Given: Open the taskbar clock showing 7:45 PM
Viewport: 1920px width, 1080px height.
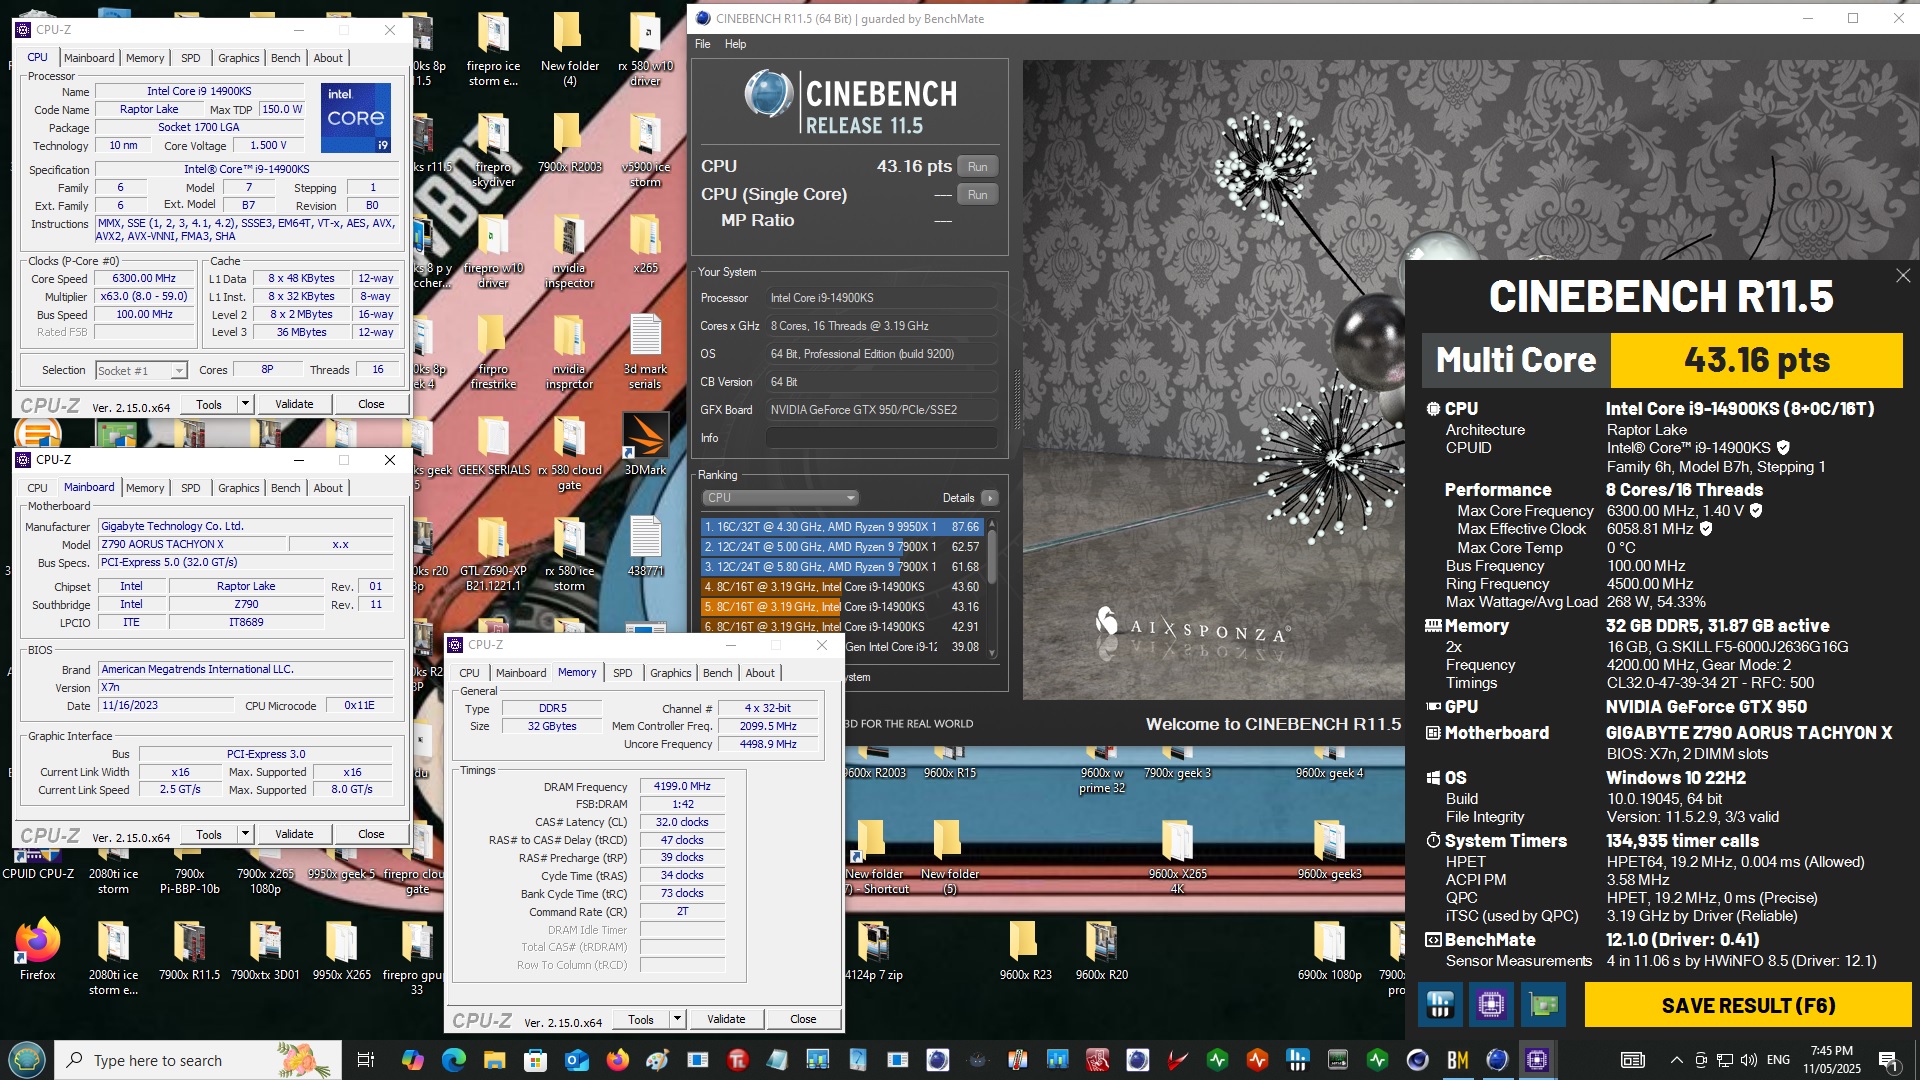Looking at the screenshot, I should coord(1832,1060).
